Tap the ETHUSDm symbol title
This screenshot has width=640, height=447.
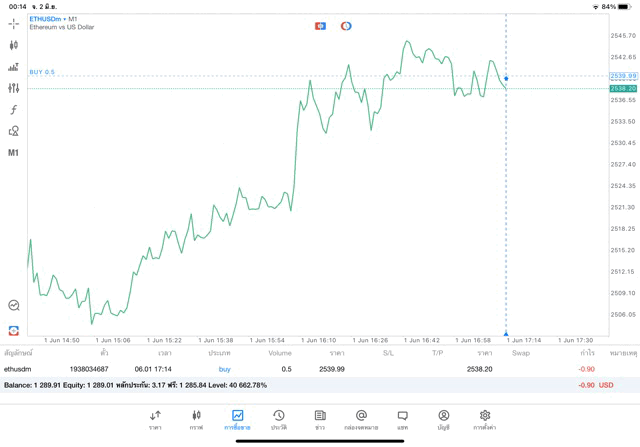point(46,18)
